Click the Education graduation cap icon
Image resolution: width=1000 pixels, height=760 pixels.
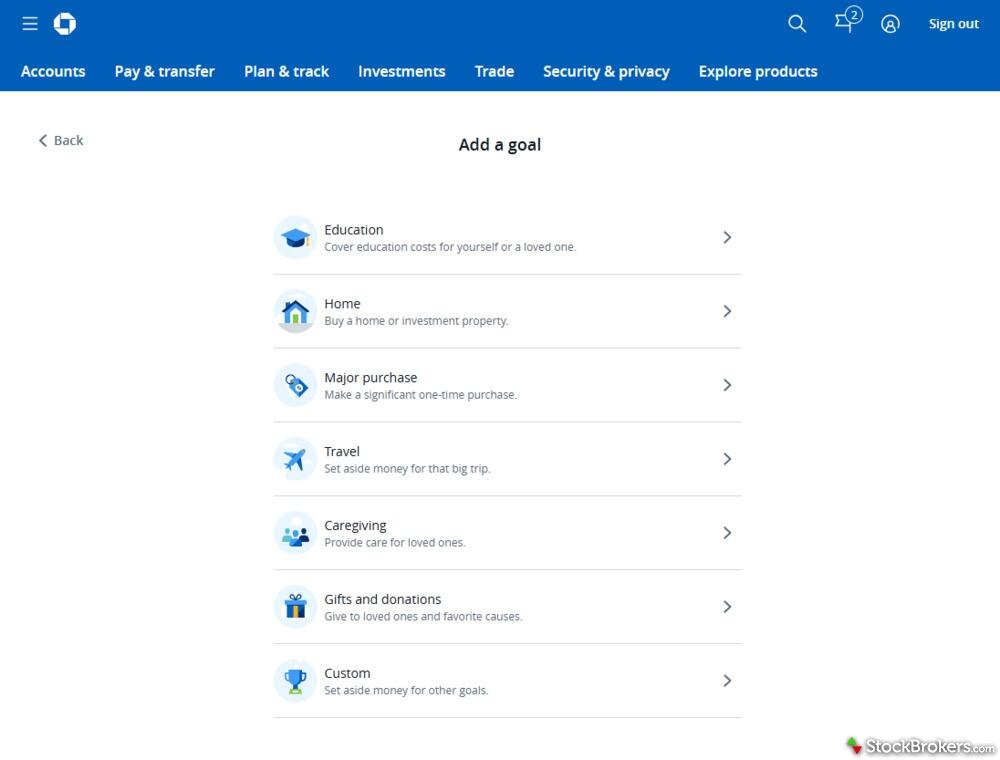(x=295, y=238)
